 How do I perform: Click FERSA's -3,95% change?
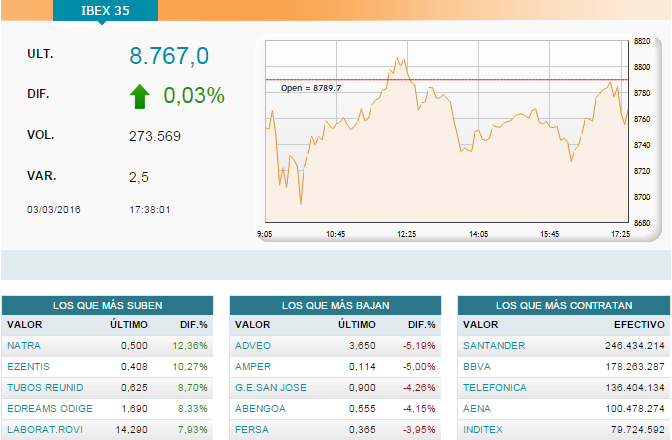419,429
